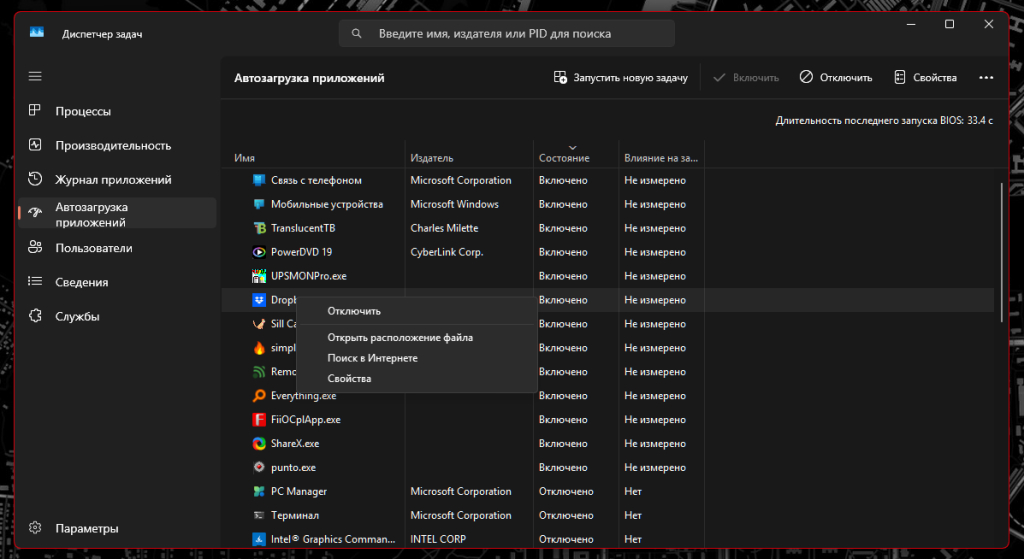Open the three-dot more options menu
This screenshot has height=559, width=1024.
(986, 77)
